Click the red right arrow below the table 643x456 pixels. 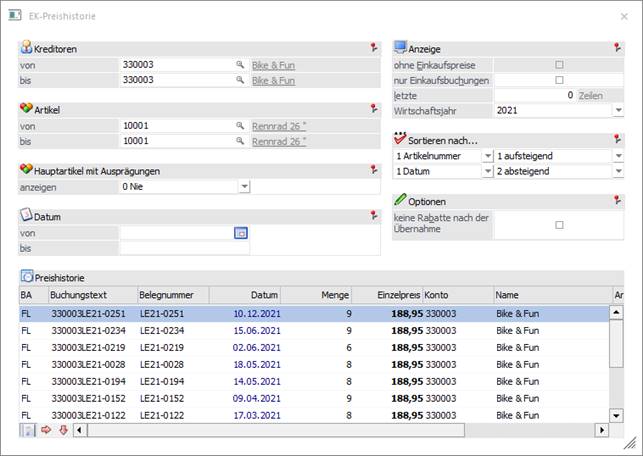point(46,430)
